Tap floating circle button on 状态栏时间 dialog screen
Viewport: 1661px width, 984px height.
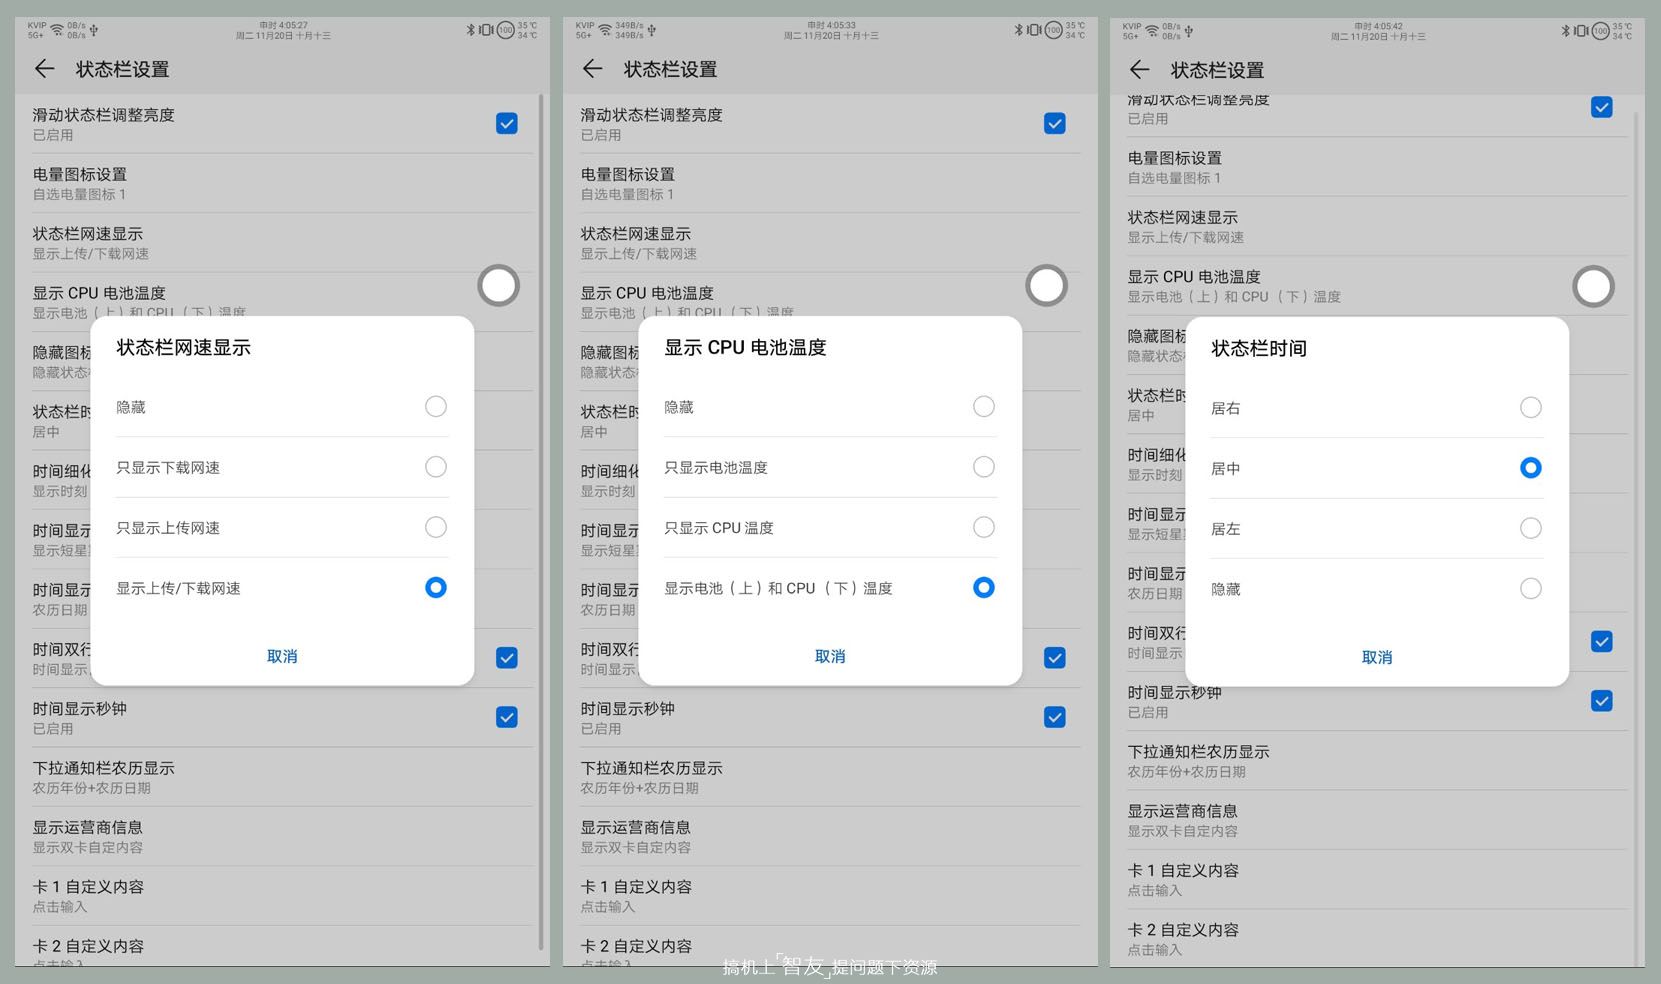tap(1593, 287)
